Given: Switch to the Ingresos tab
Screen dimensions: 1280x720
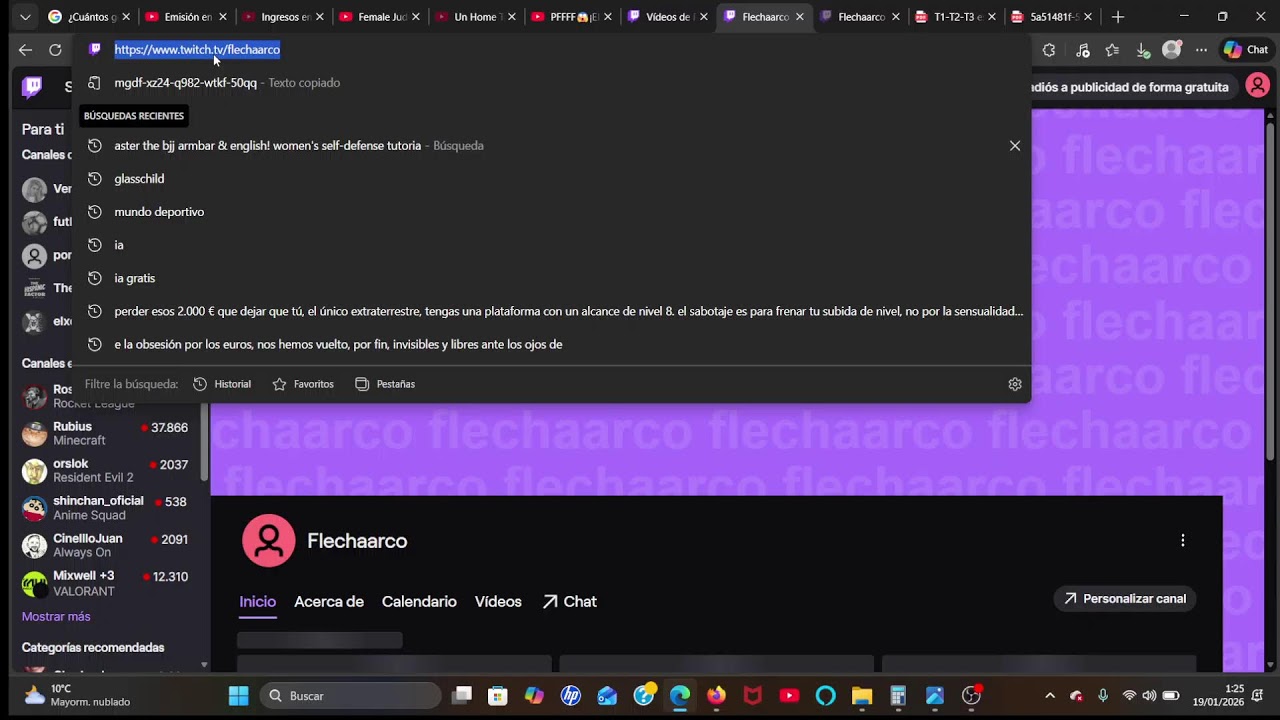Looking at the screenshot, I should pos(281,17).
